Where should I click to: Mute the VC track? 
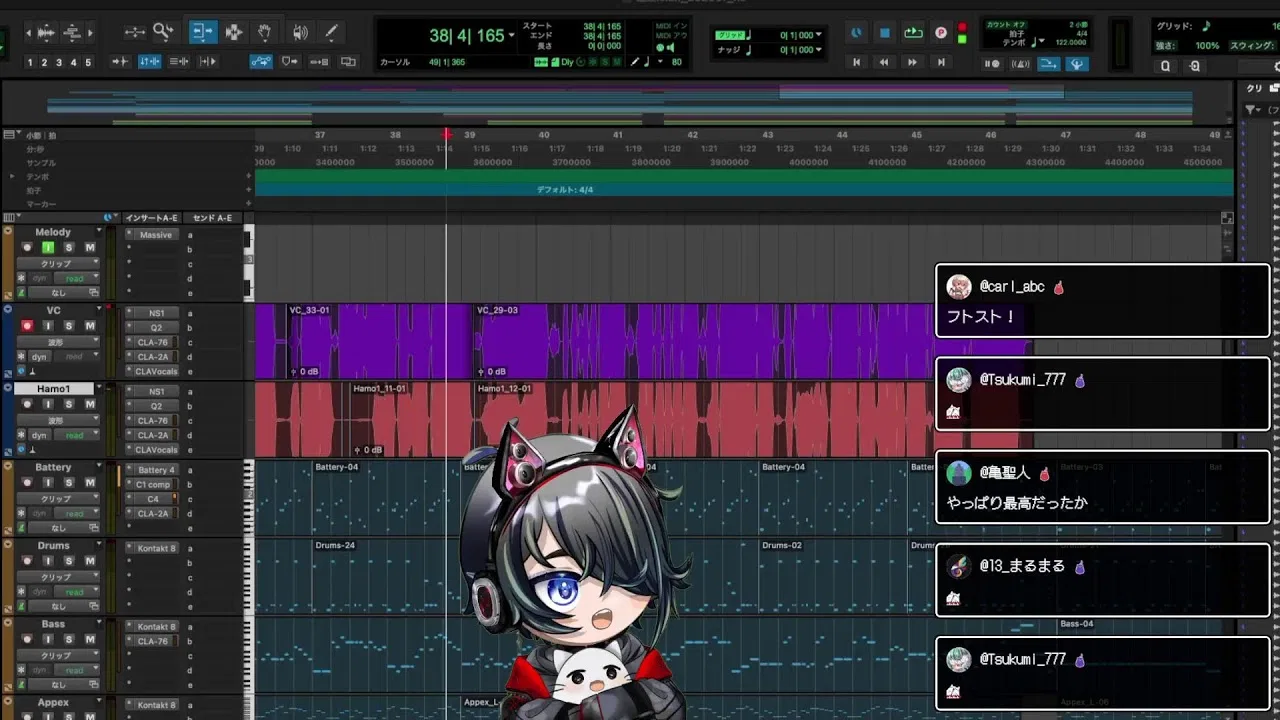(x=90, y=326)
